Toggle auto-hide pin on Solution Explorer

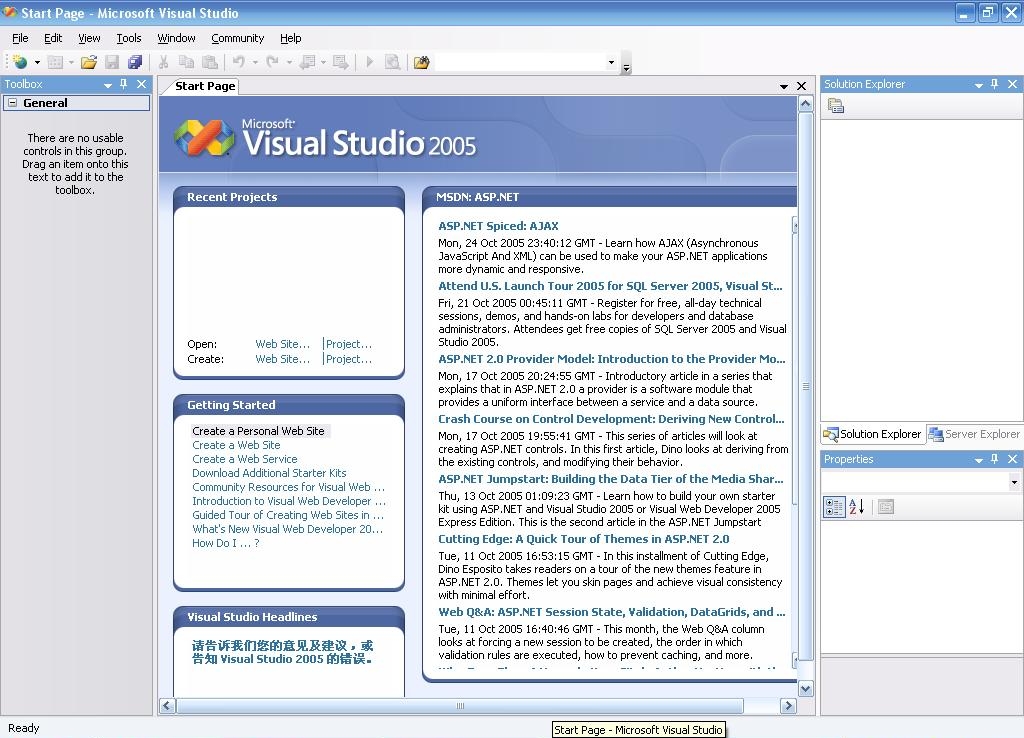995,84
